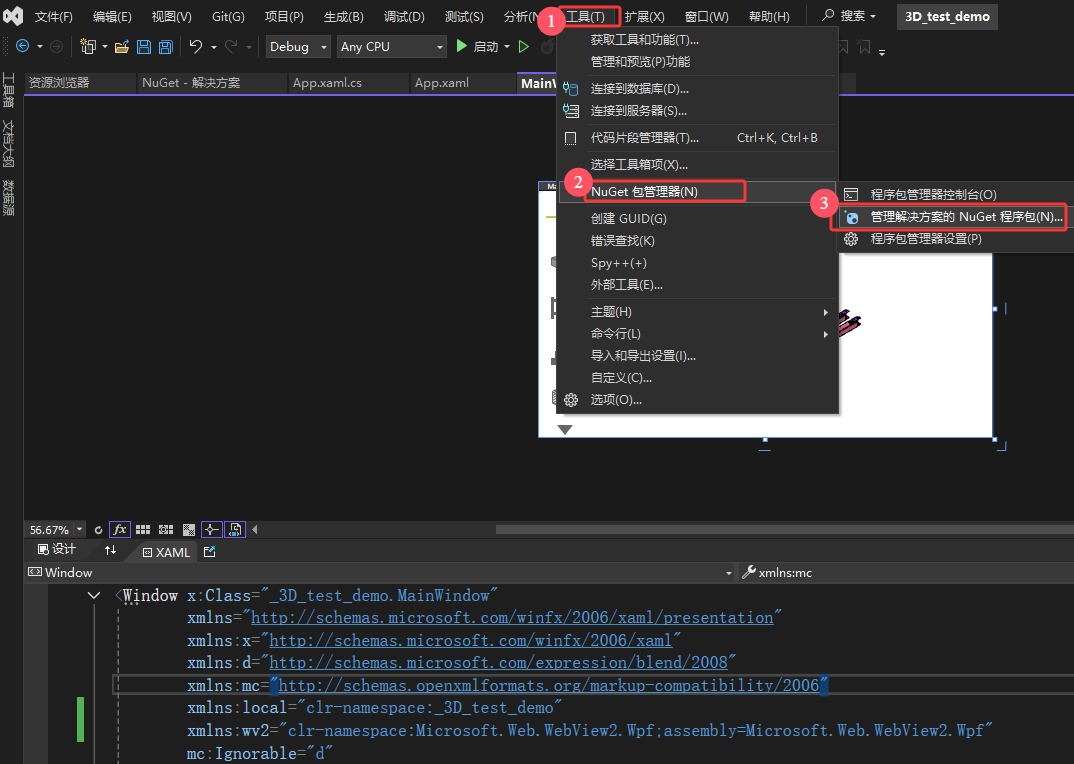Toggle the show snap grid icon
Image resolution: width=1074 pixels, height=764 pixels.
click(x=142, y=529)
